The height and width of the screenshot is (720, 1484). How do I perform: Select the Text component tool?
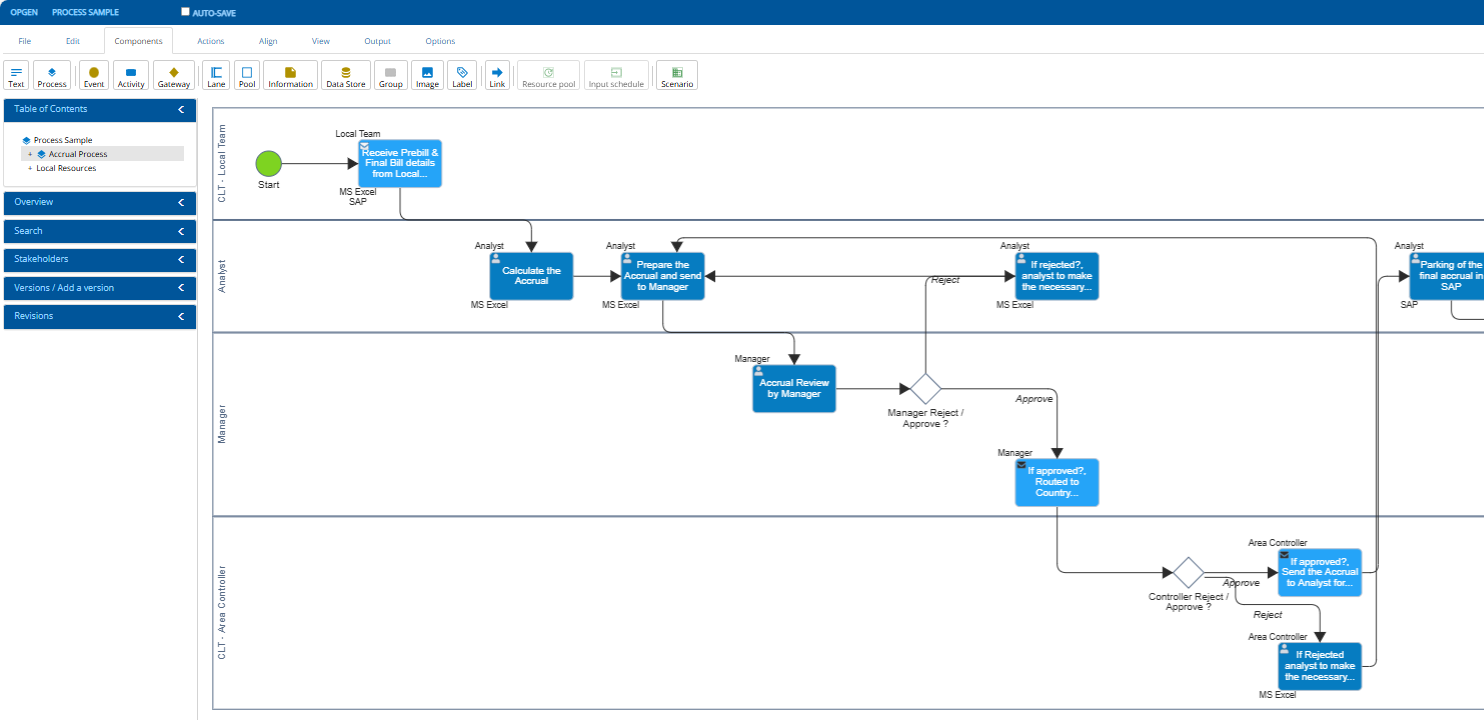coord(16,76)
